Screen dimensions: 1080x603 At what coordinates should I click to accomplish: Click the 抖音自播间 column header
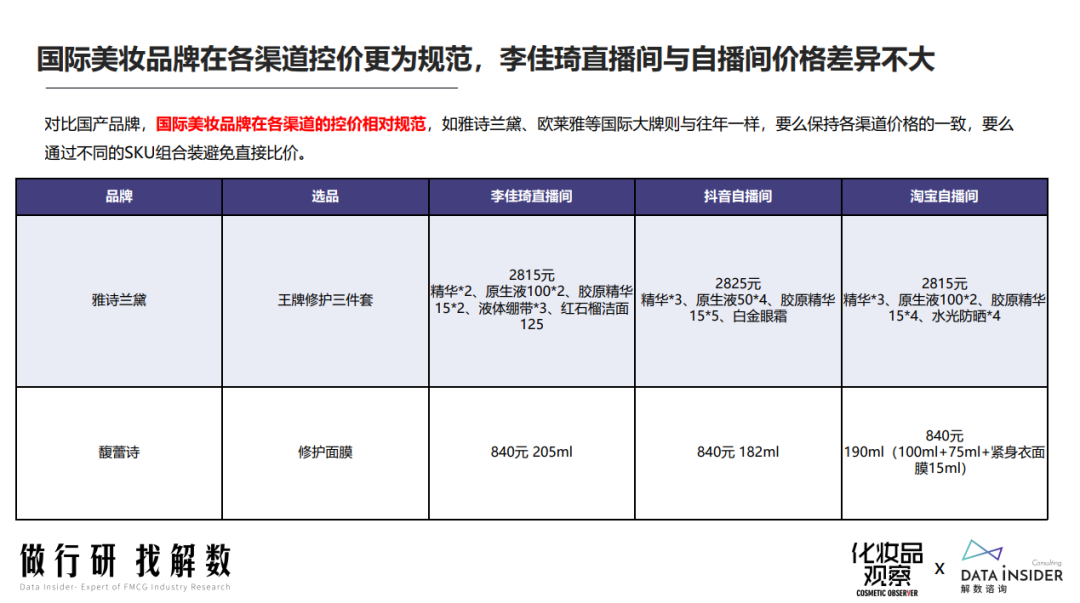tap(738, 196)
